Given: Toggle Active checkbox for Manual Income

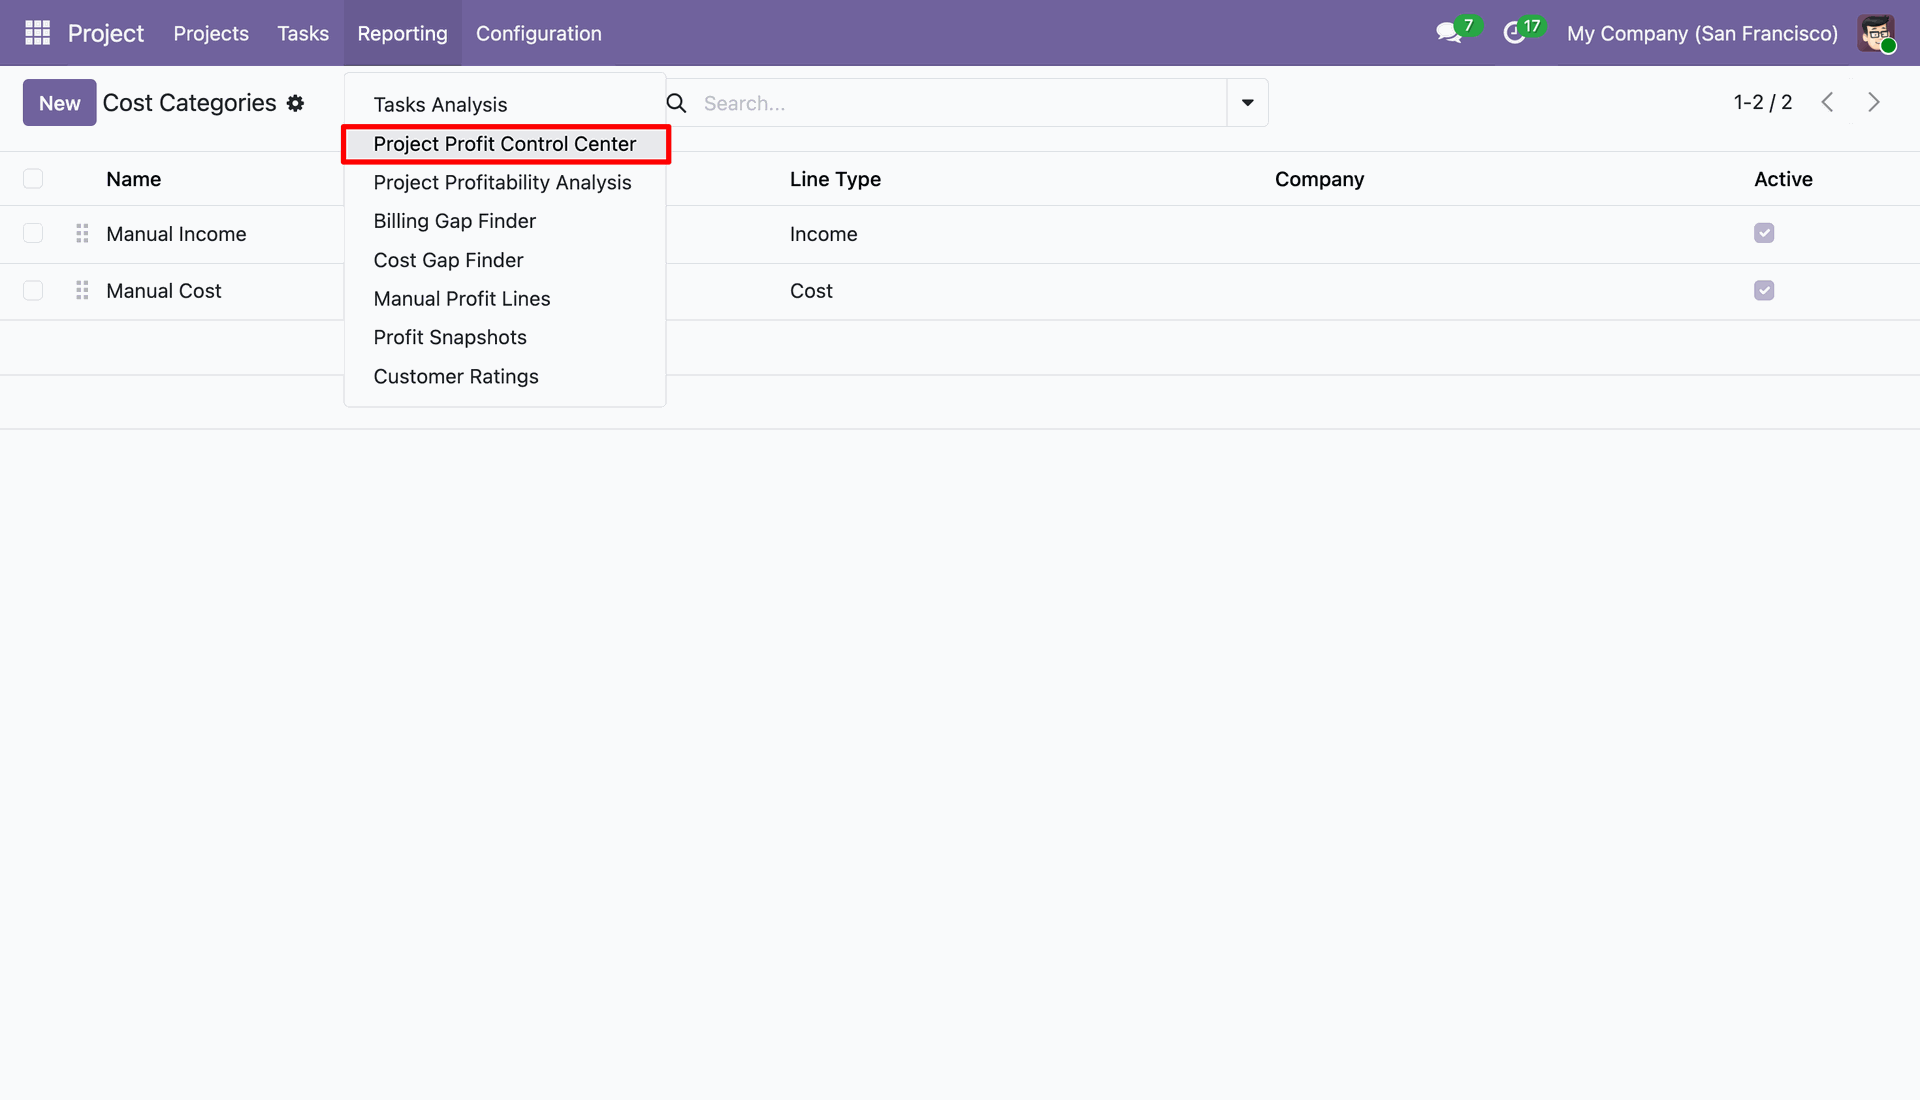Looking at the screenshot, I should click(x=1764, y=233).
